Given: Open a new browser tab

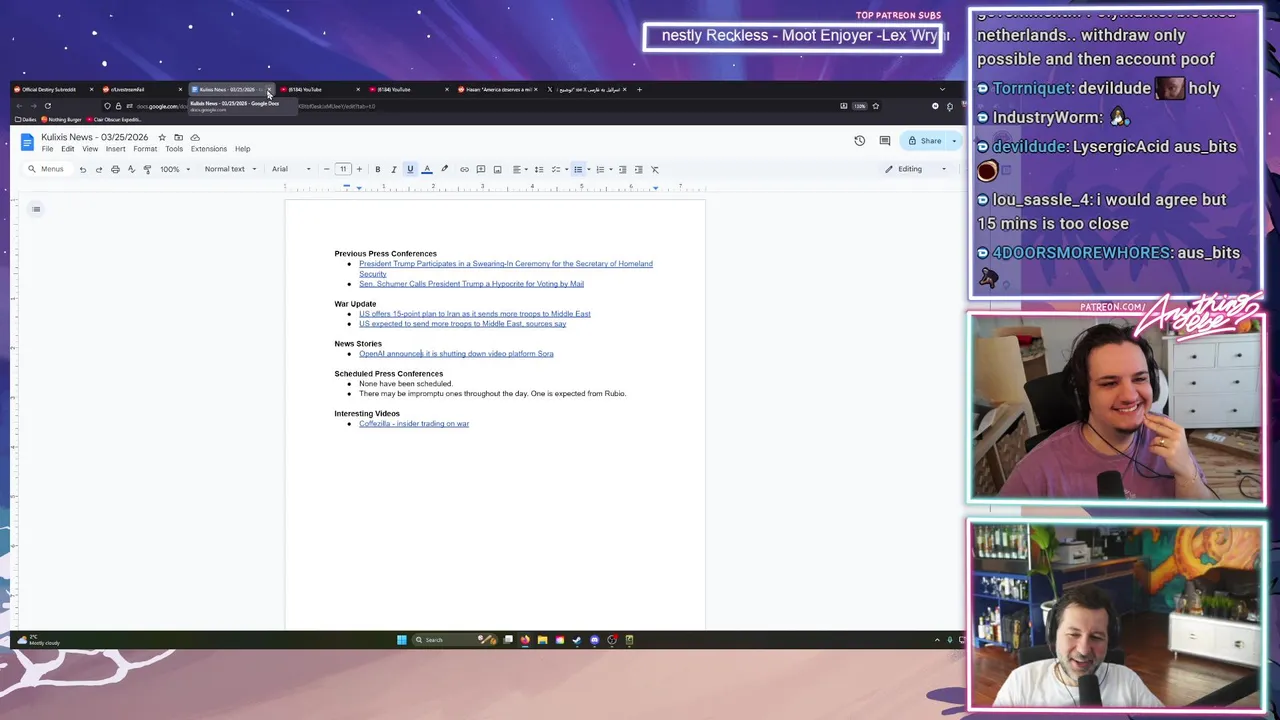Looking at the screenshot, I should (x=639, y=90).
